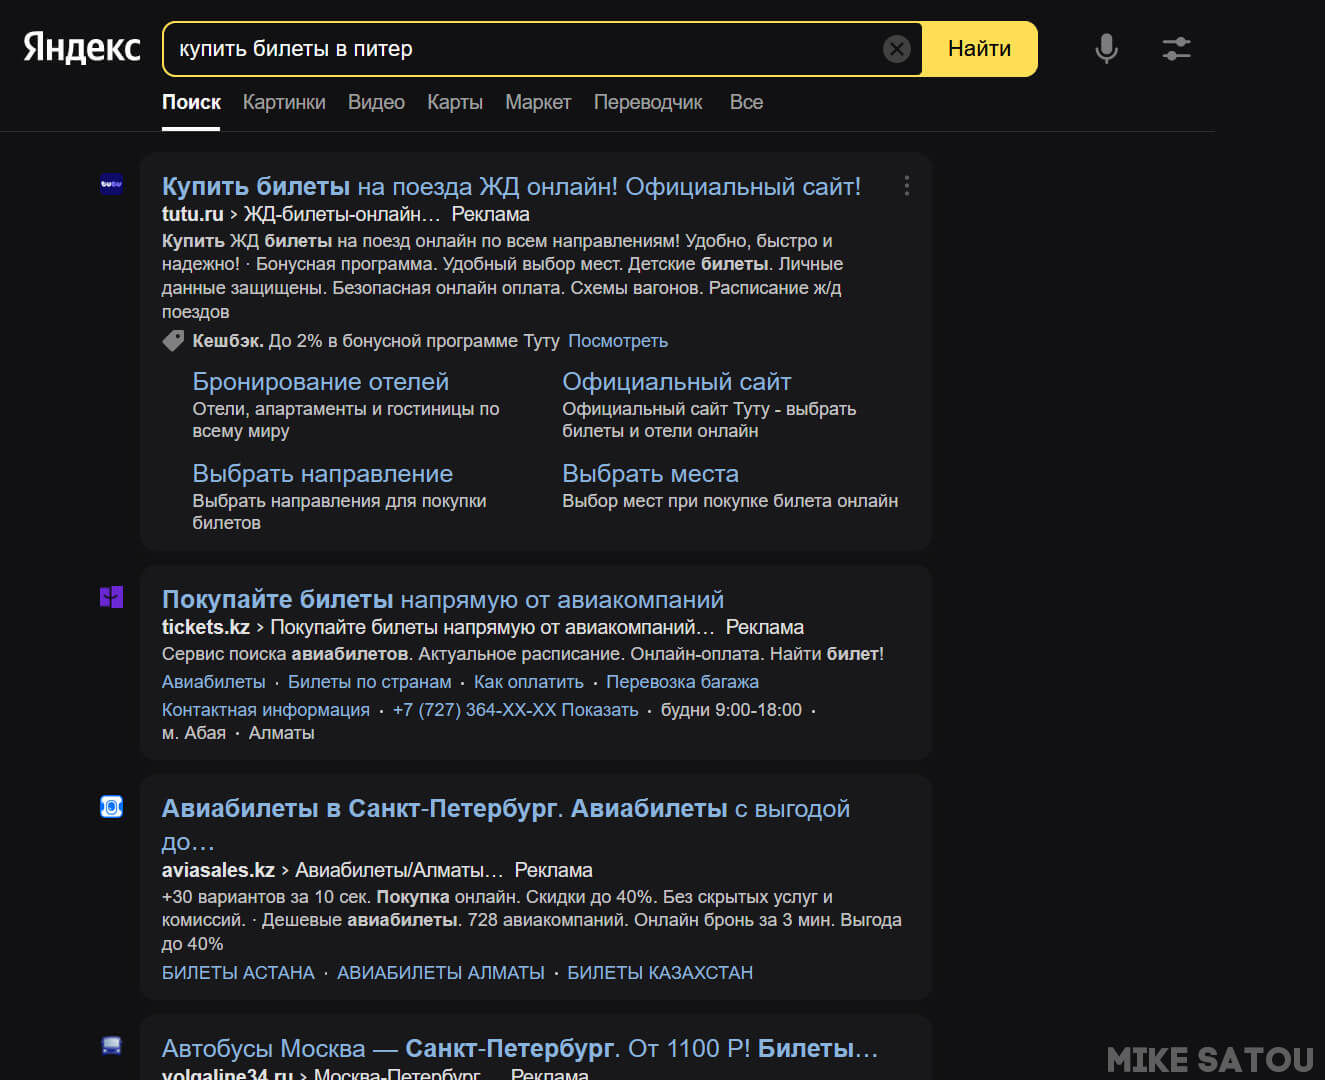Click "Отели, апартаменты и гостиницы по всему миру"
1325x1080 pixels.
point(345,420)
